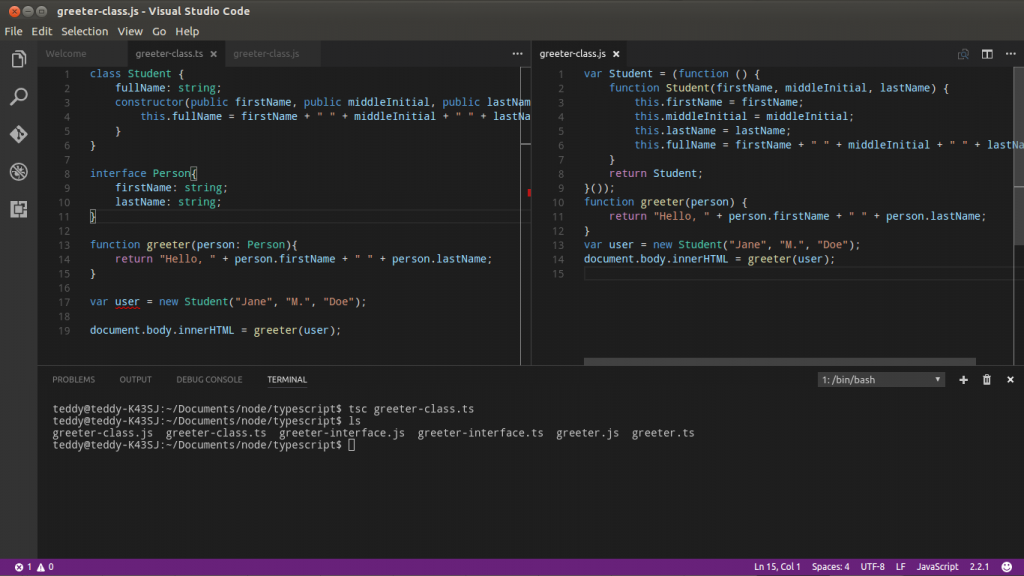Image resolution: width=1024 pixels, height=576 pixels.
Task: Click JavaScript language mode in status bar
Action: (x=938, y=567)
